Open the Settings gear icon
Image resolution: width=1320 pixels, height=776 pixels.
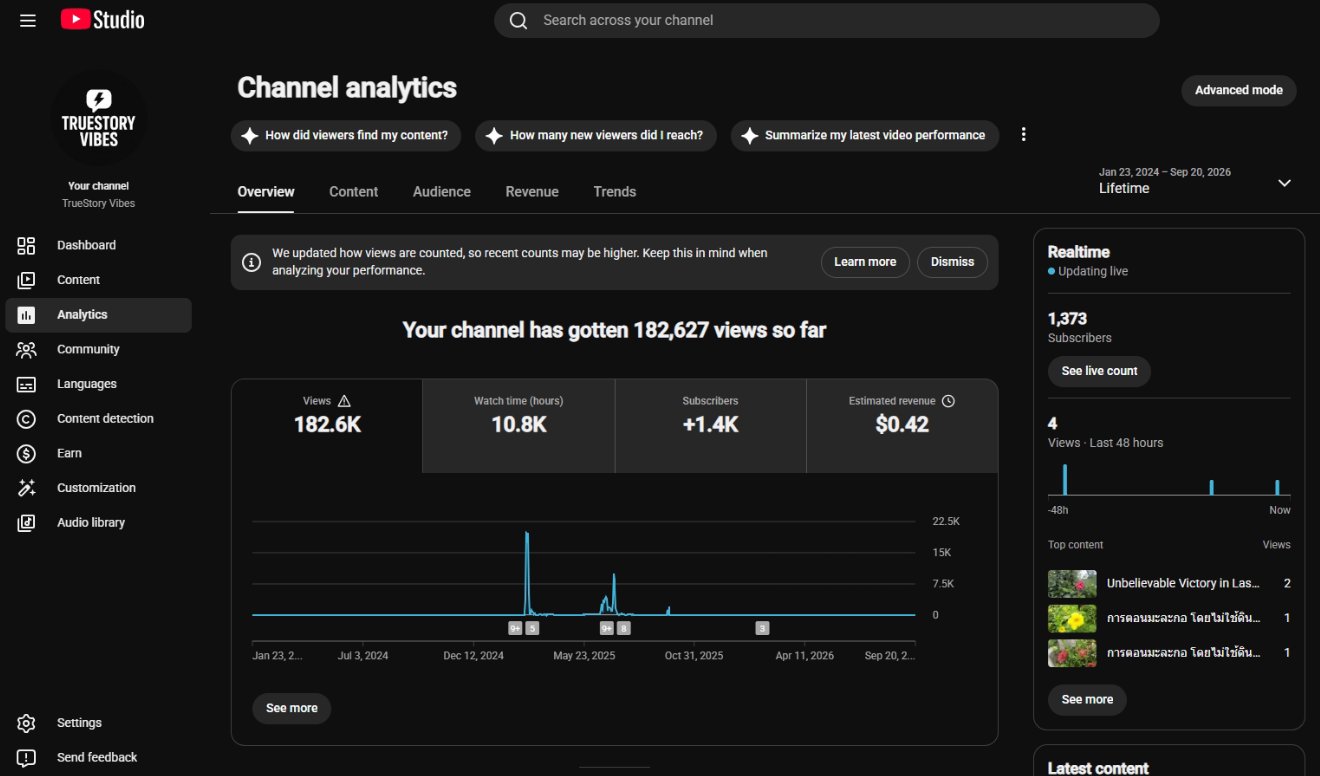point(26,723)
